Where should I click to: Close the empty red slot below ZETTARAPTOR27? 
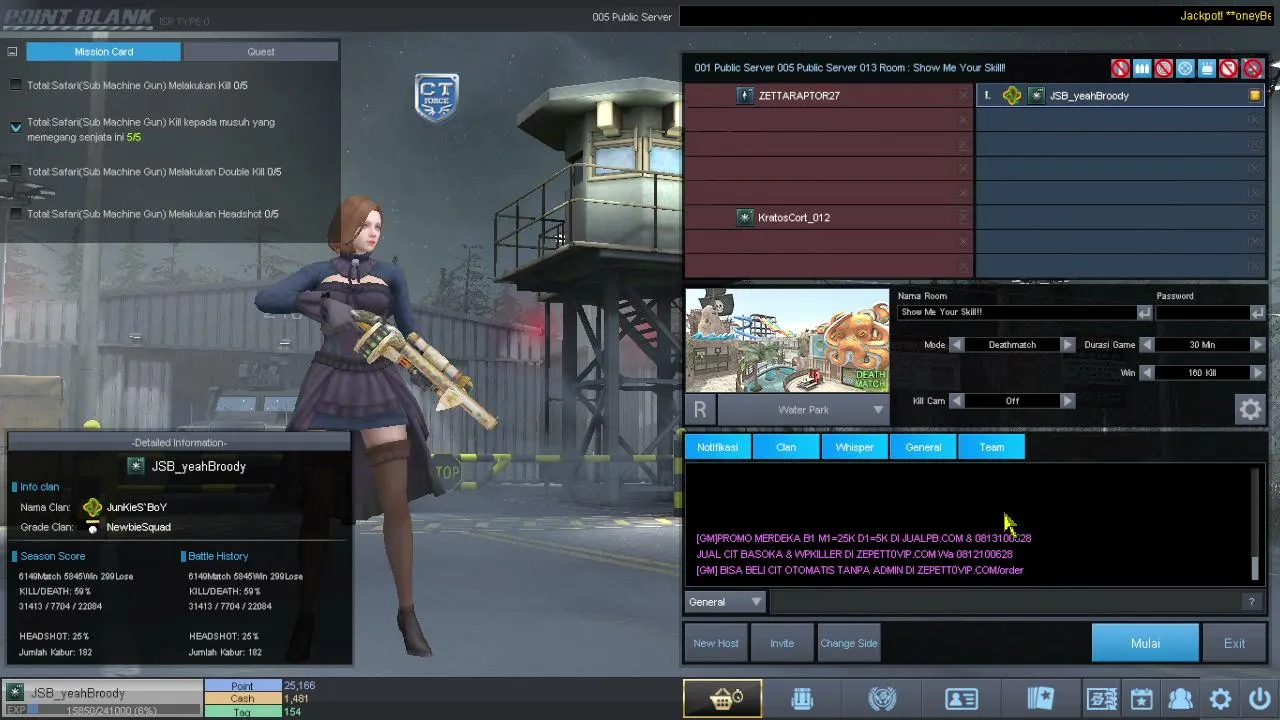point(964,120)
